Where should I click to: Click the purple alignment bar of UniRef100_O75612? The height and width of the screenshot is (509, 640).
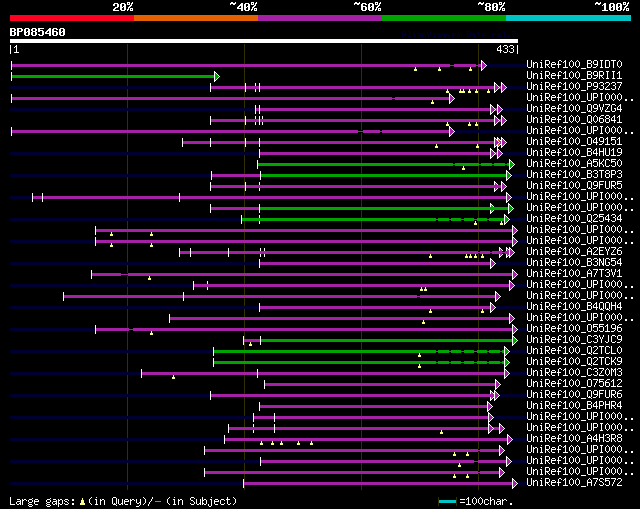click(380, 385)
